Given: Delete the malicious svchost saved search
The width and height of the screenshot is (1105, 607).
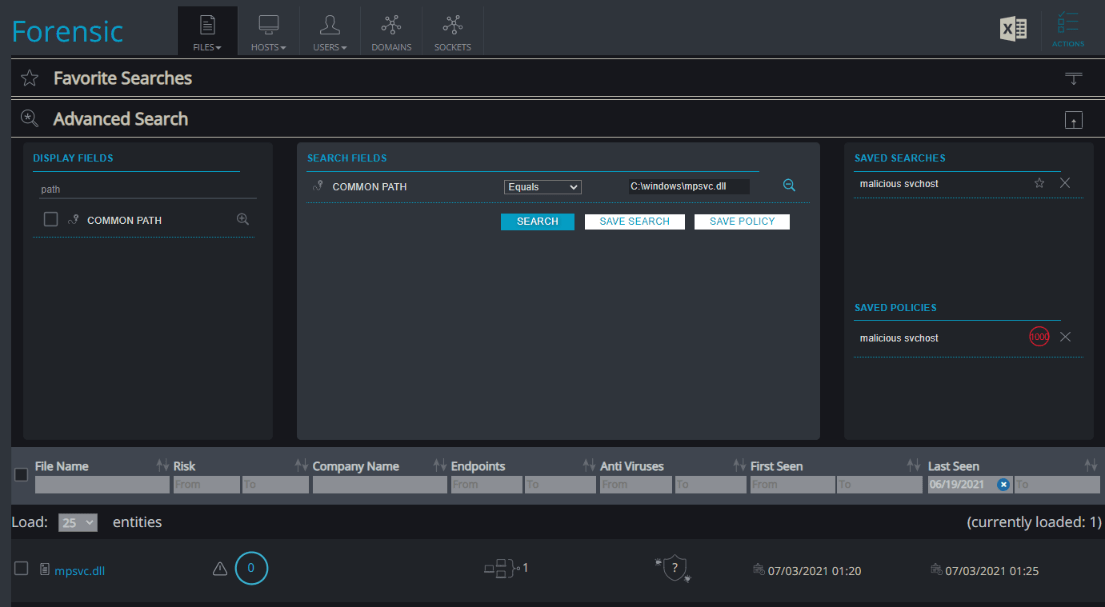Looking at the screenshot, I should (1065, 183).
